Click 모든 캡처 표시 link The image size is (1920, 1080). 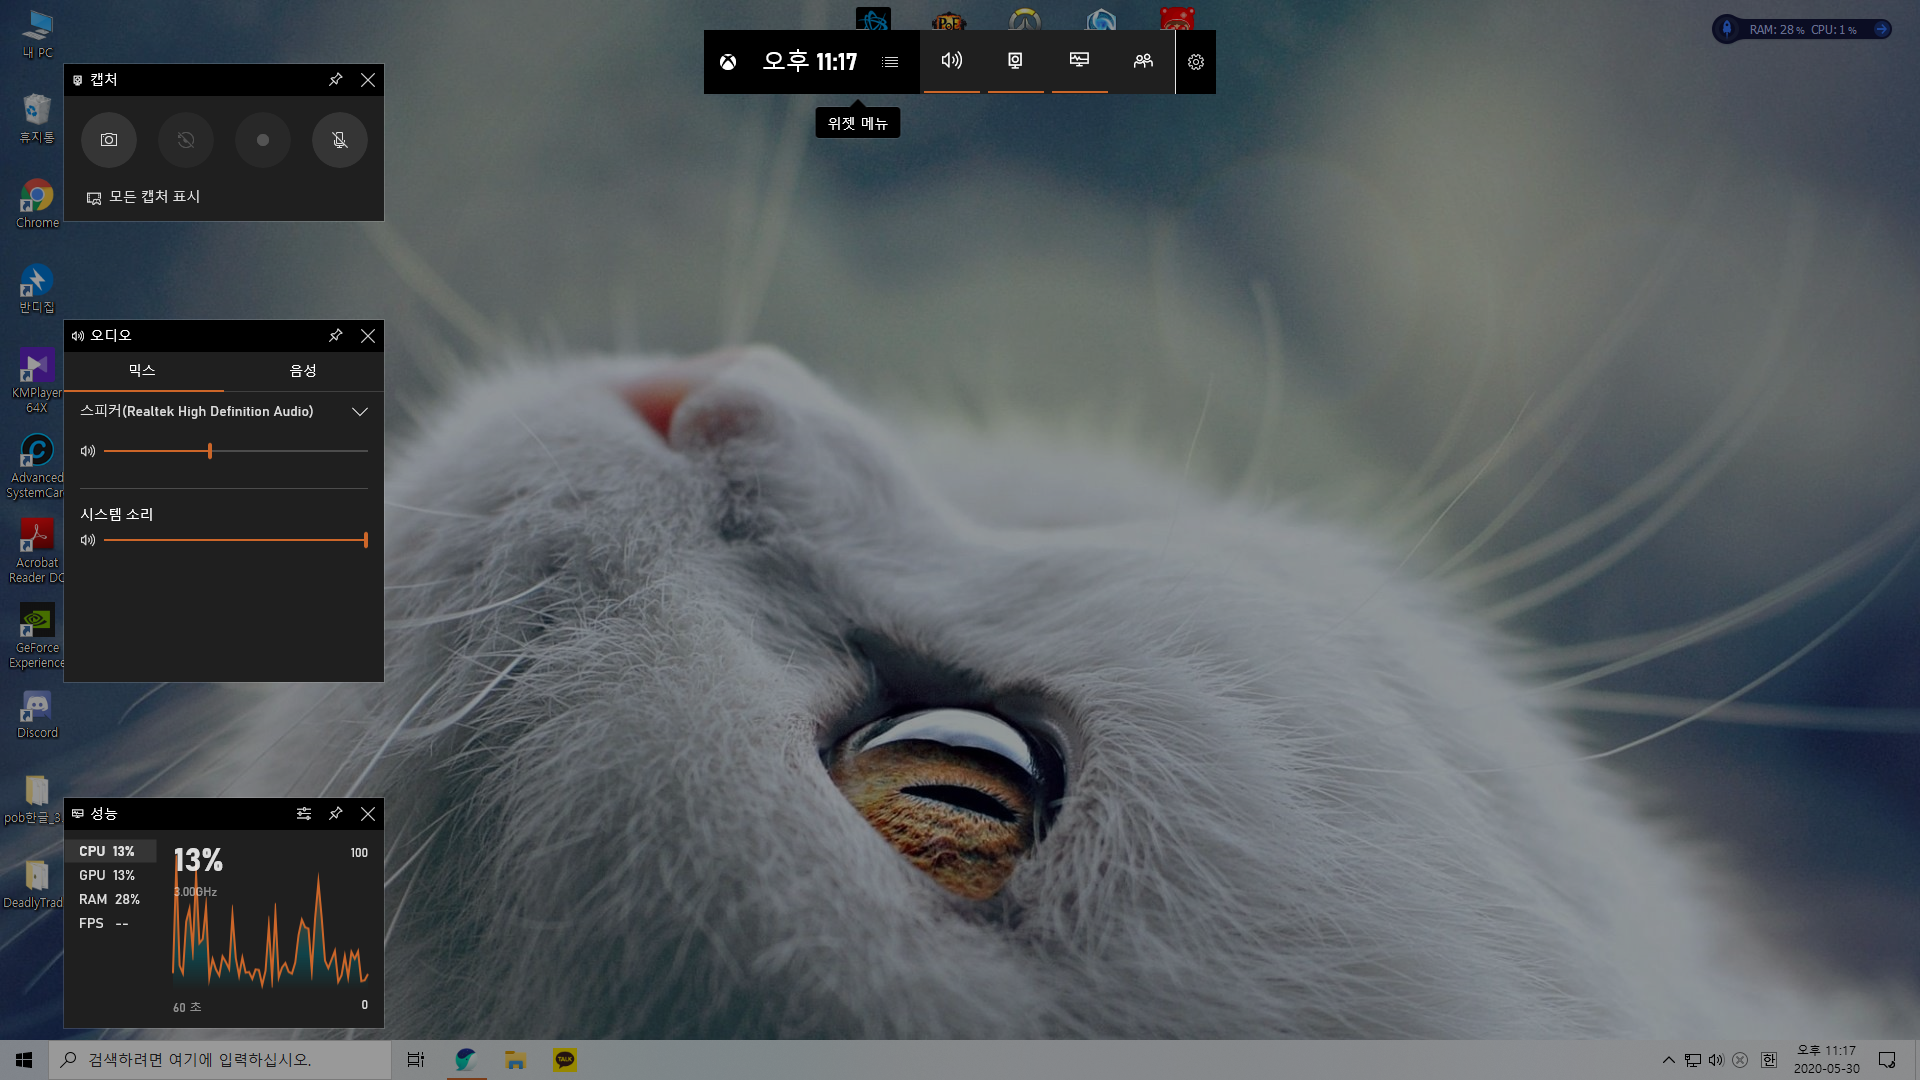(154, 197)
